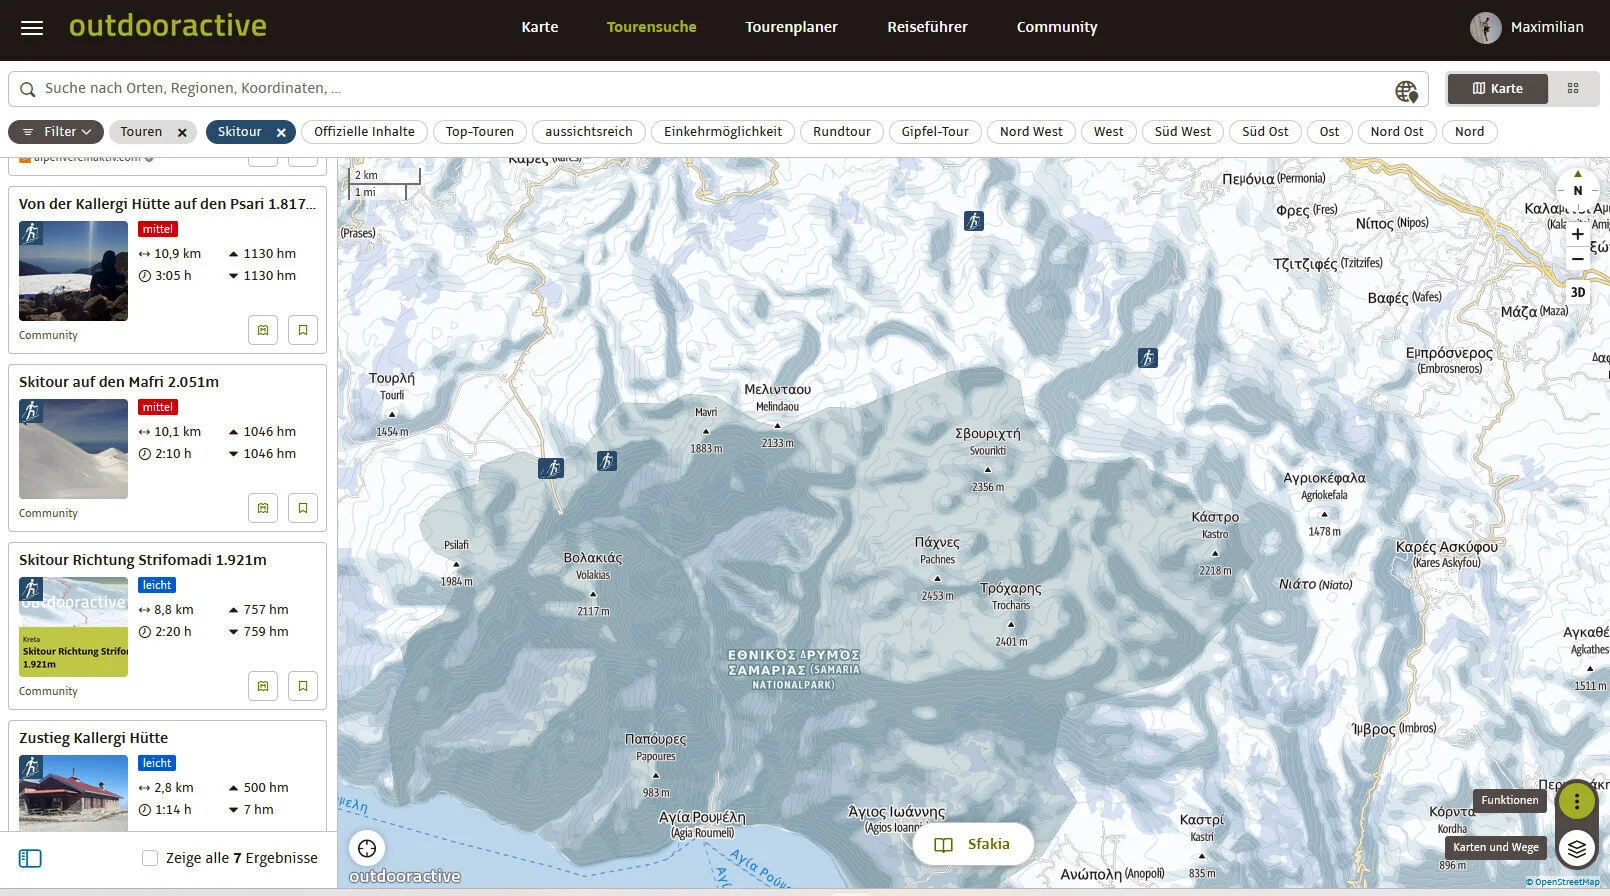This screenshot has height=896, width=1610.
Task: Toggle the Rundtour filter chip
Action: click(841, 132)
